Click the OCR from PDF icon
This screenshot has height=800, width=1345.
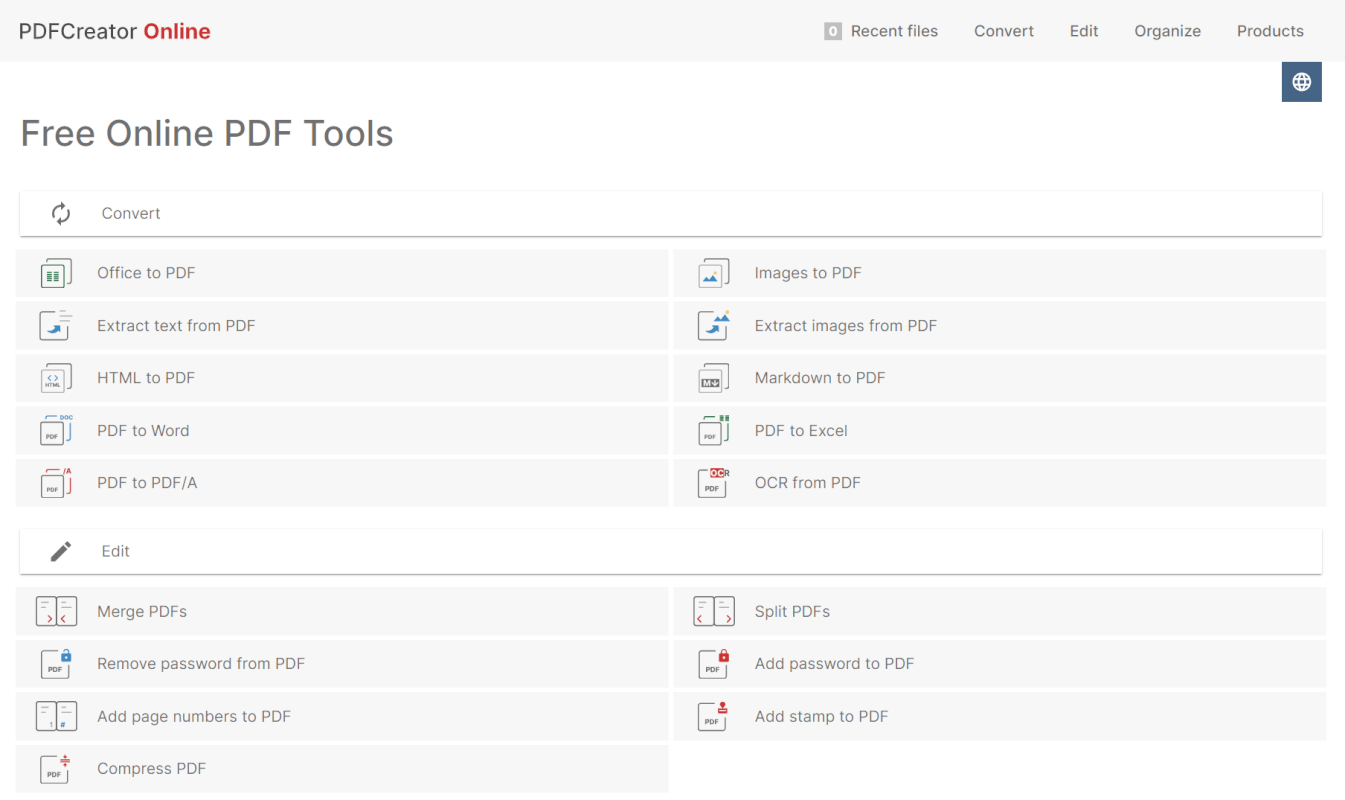coord(713,483)
